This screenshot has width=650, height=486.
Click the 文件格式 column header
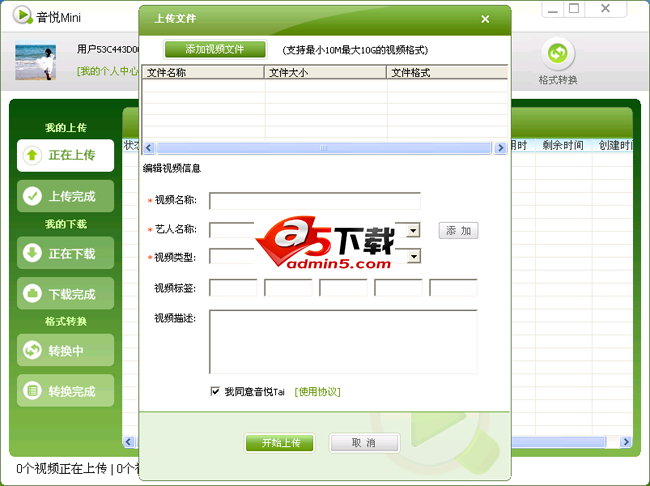(447, 73)
